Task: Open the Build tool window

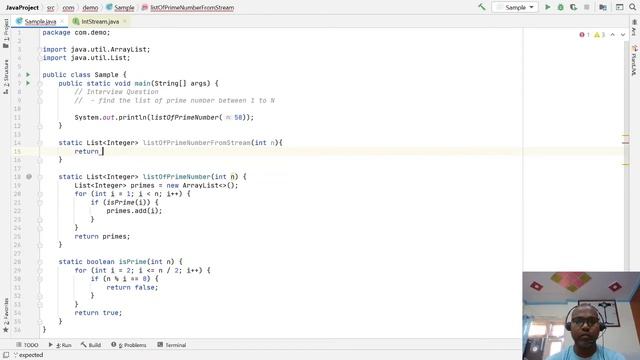Action: [x=91, y=345]
